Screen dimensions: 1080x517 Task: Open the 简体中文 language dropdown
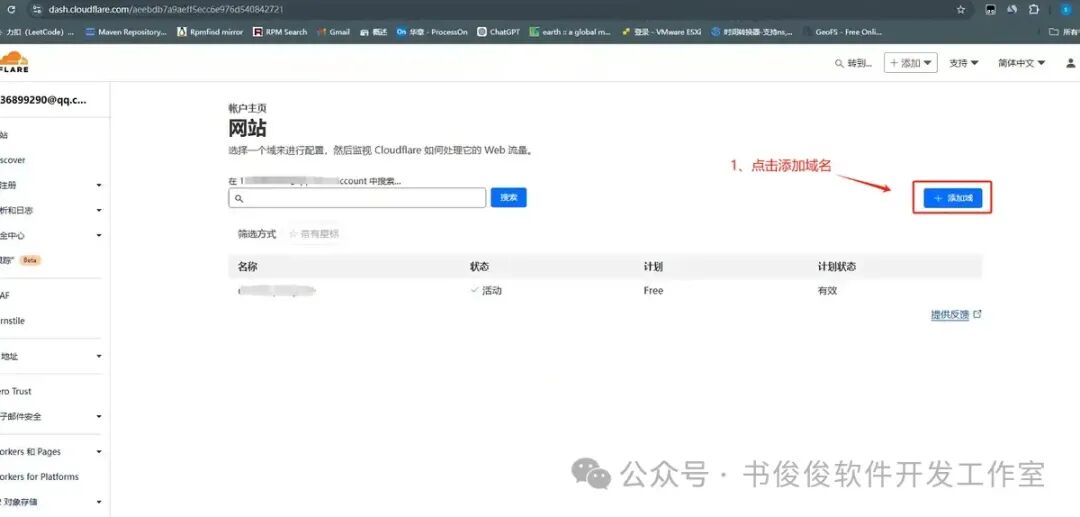click(x=1021, y=63)
